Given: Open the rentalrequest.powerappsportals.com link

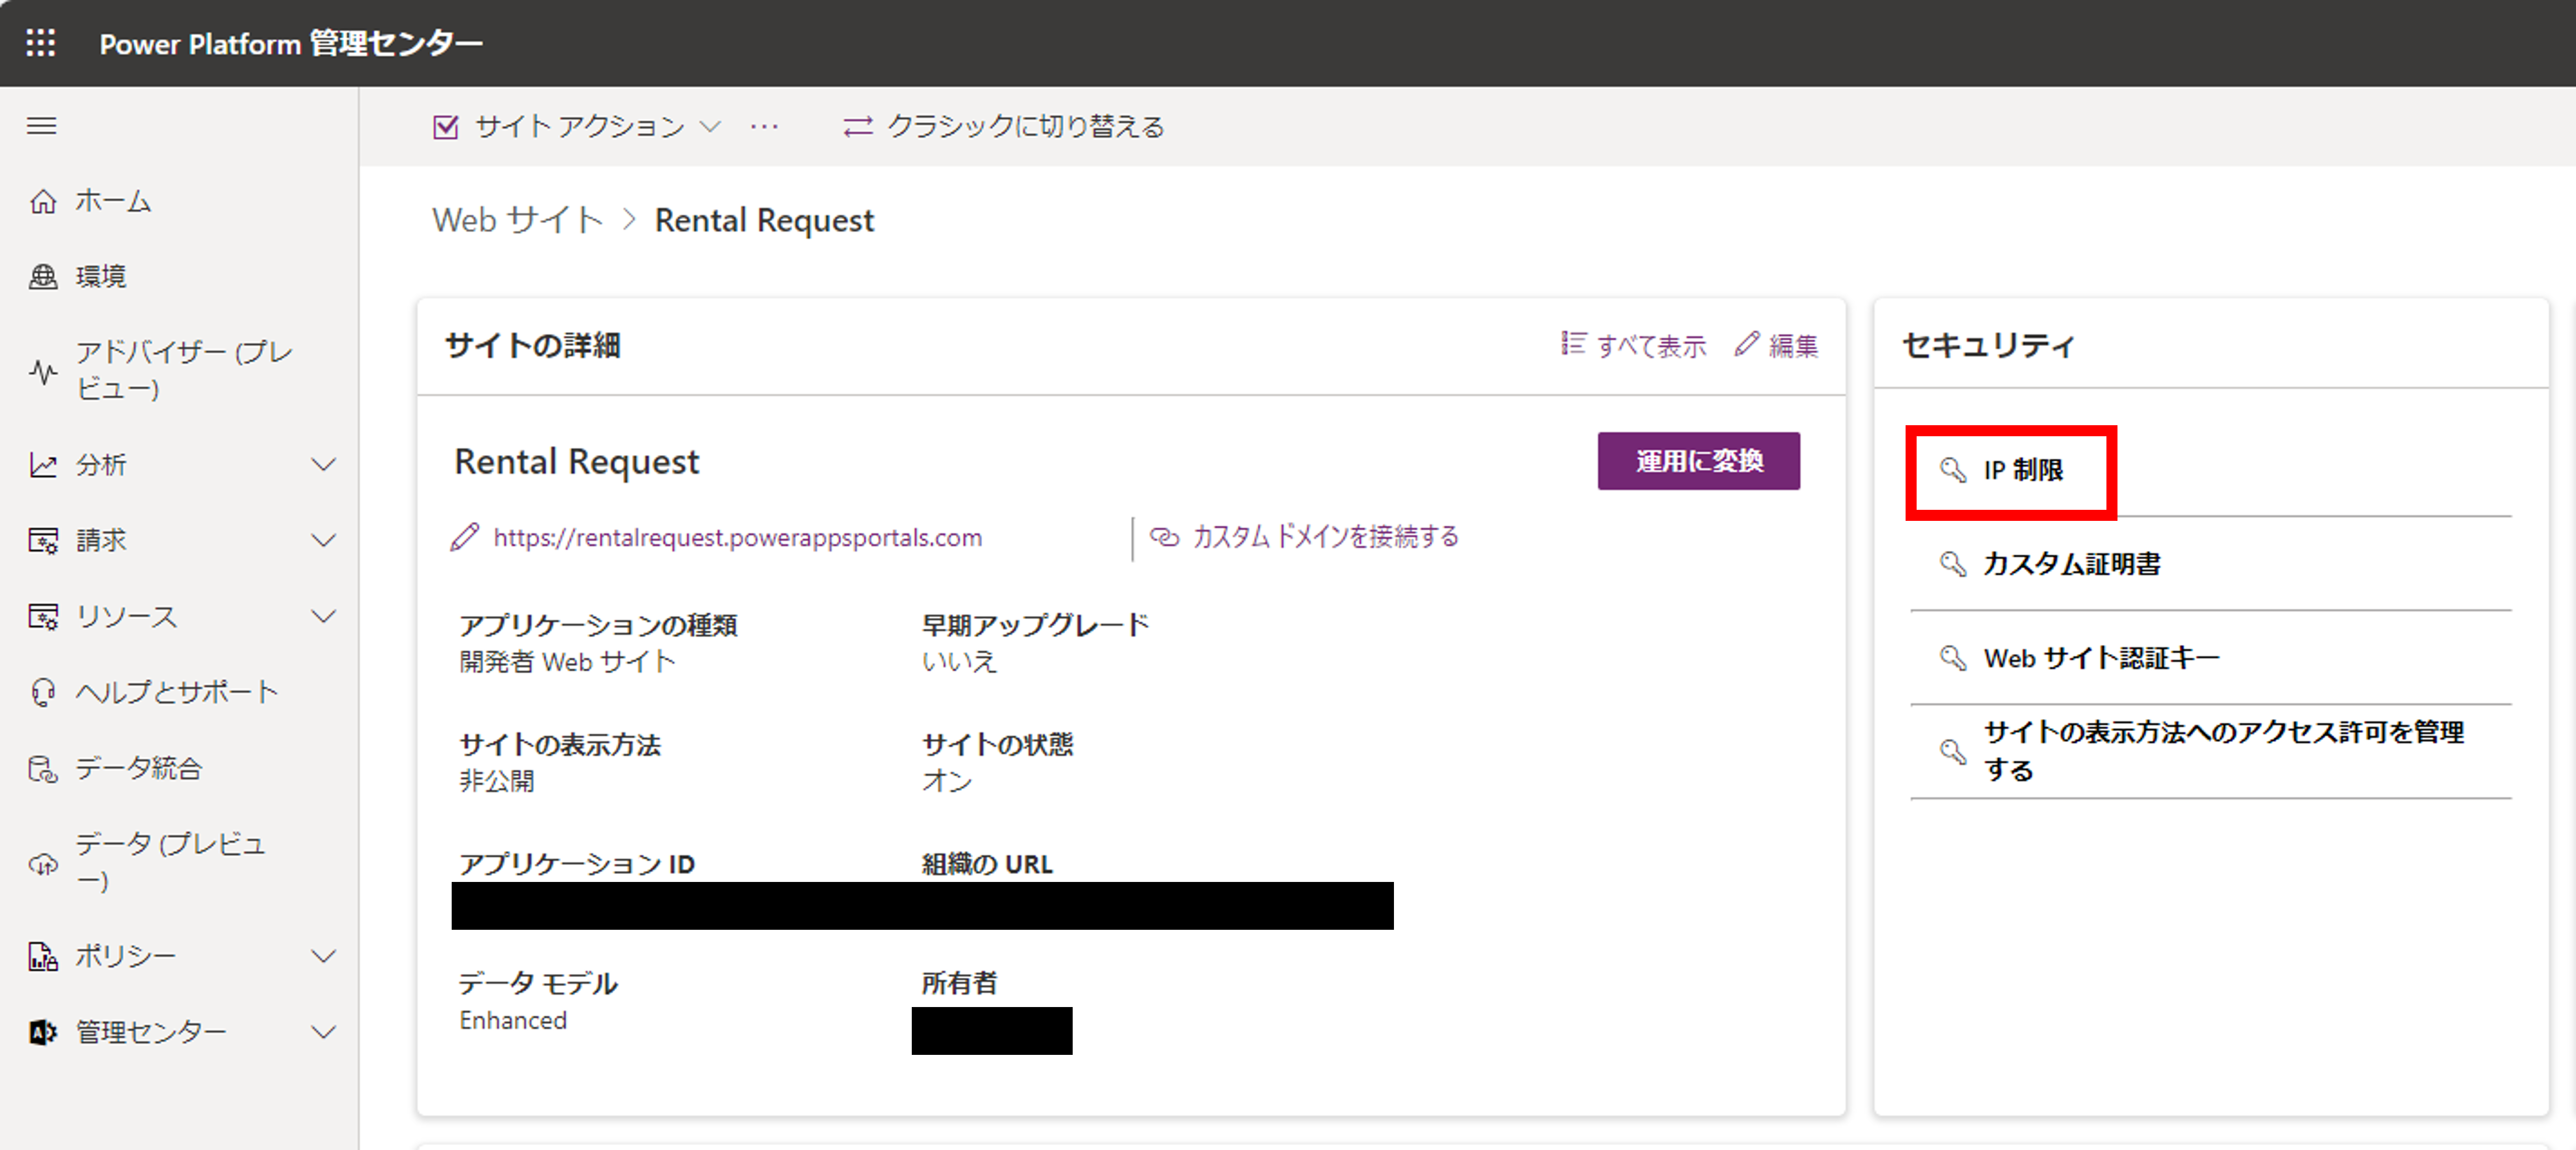Looking at the screenshot, I should (x=738, y=537).
